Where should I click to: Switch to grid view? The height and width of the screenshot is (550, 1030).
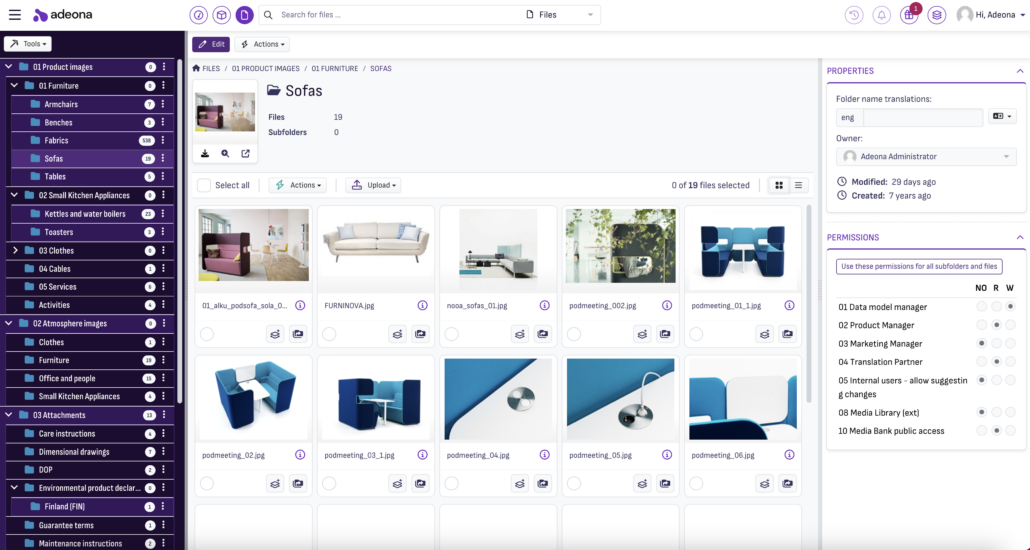pyautogui.click(x=779, y=185)
